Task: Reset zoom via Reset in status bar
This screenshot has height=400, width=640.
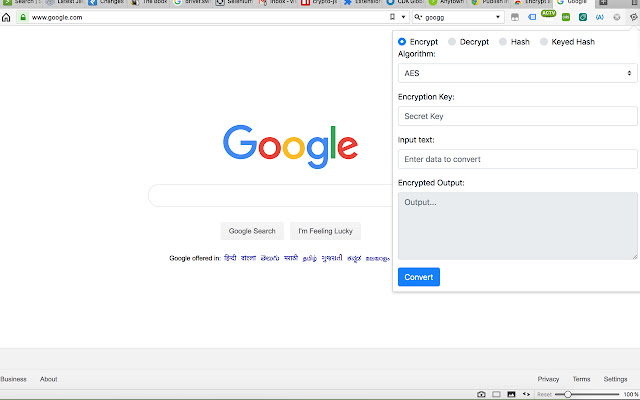Action: pos(544,394)
